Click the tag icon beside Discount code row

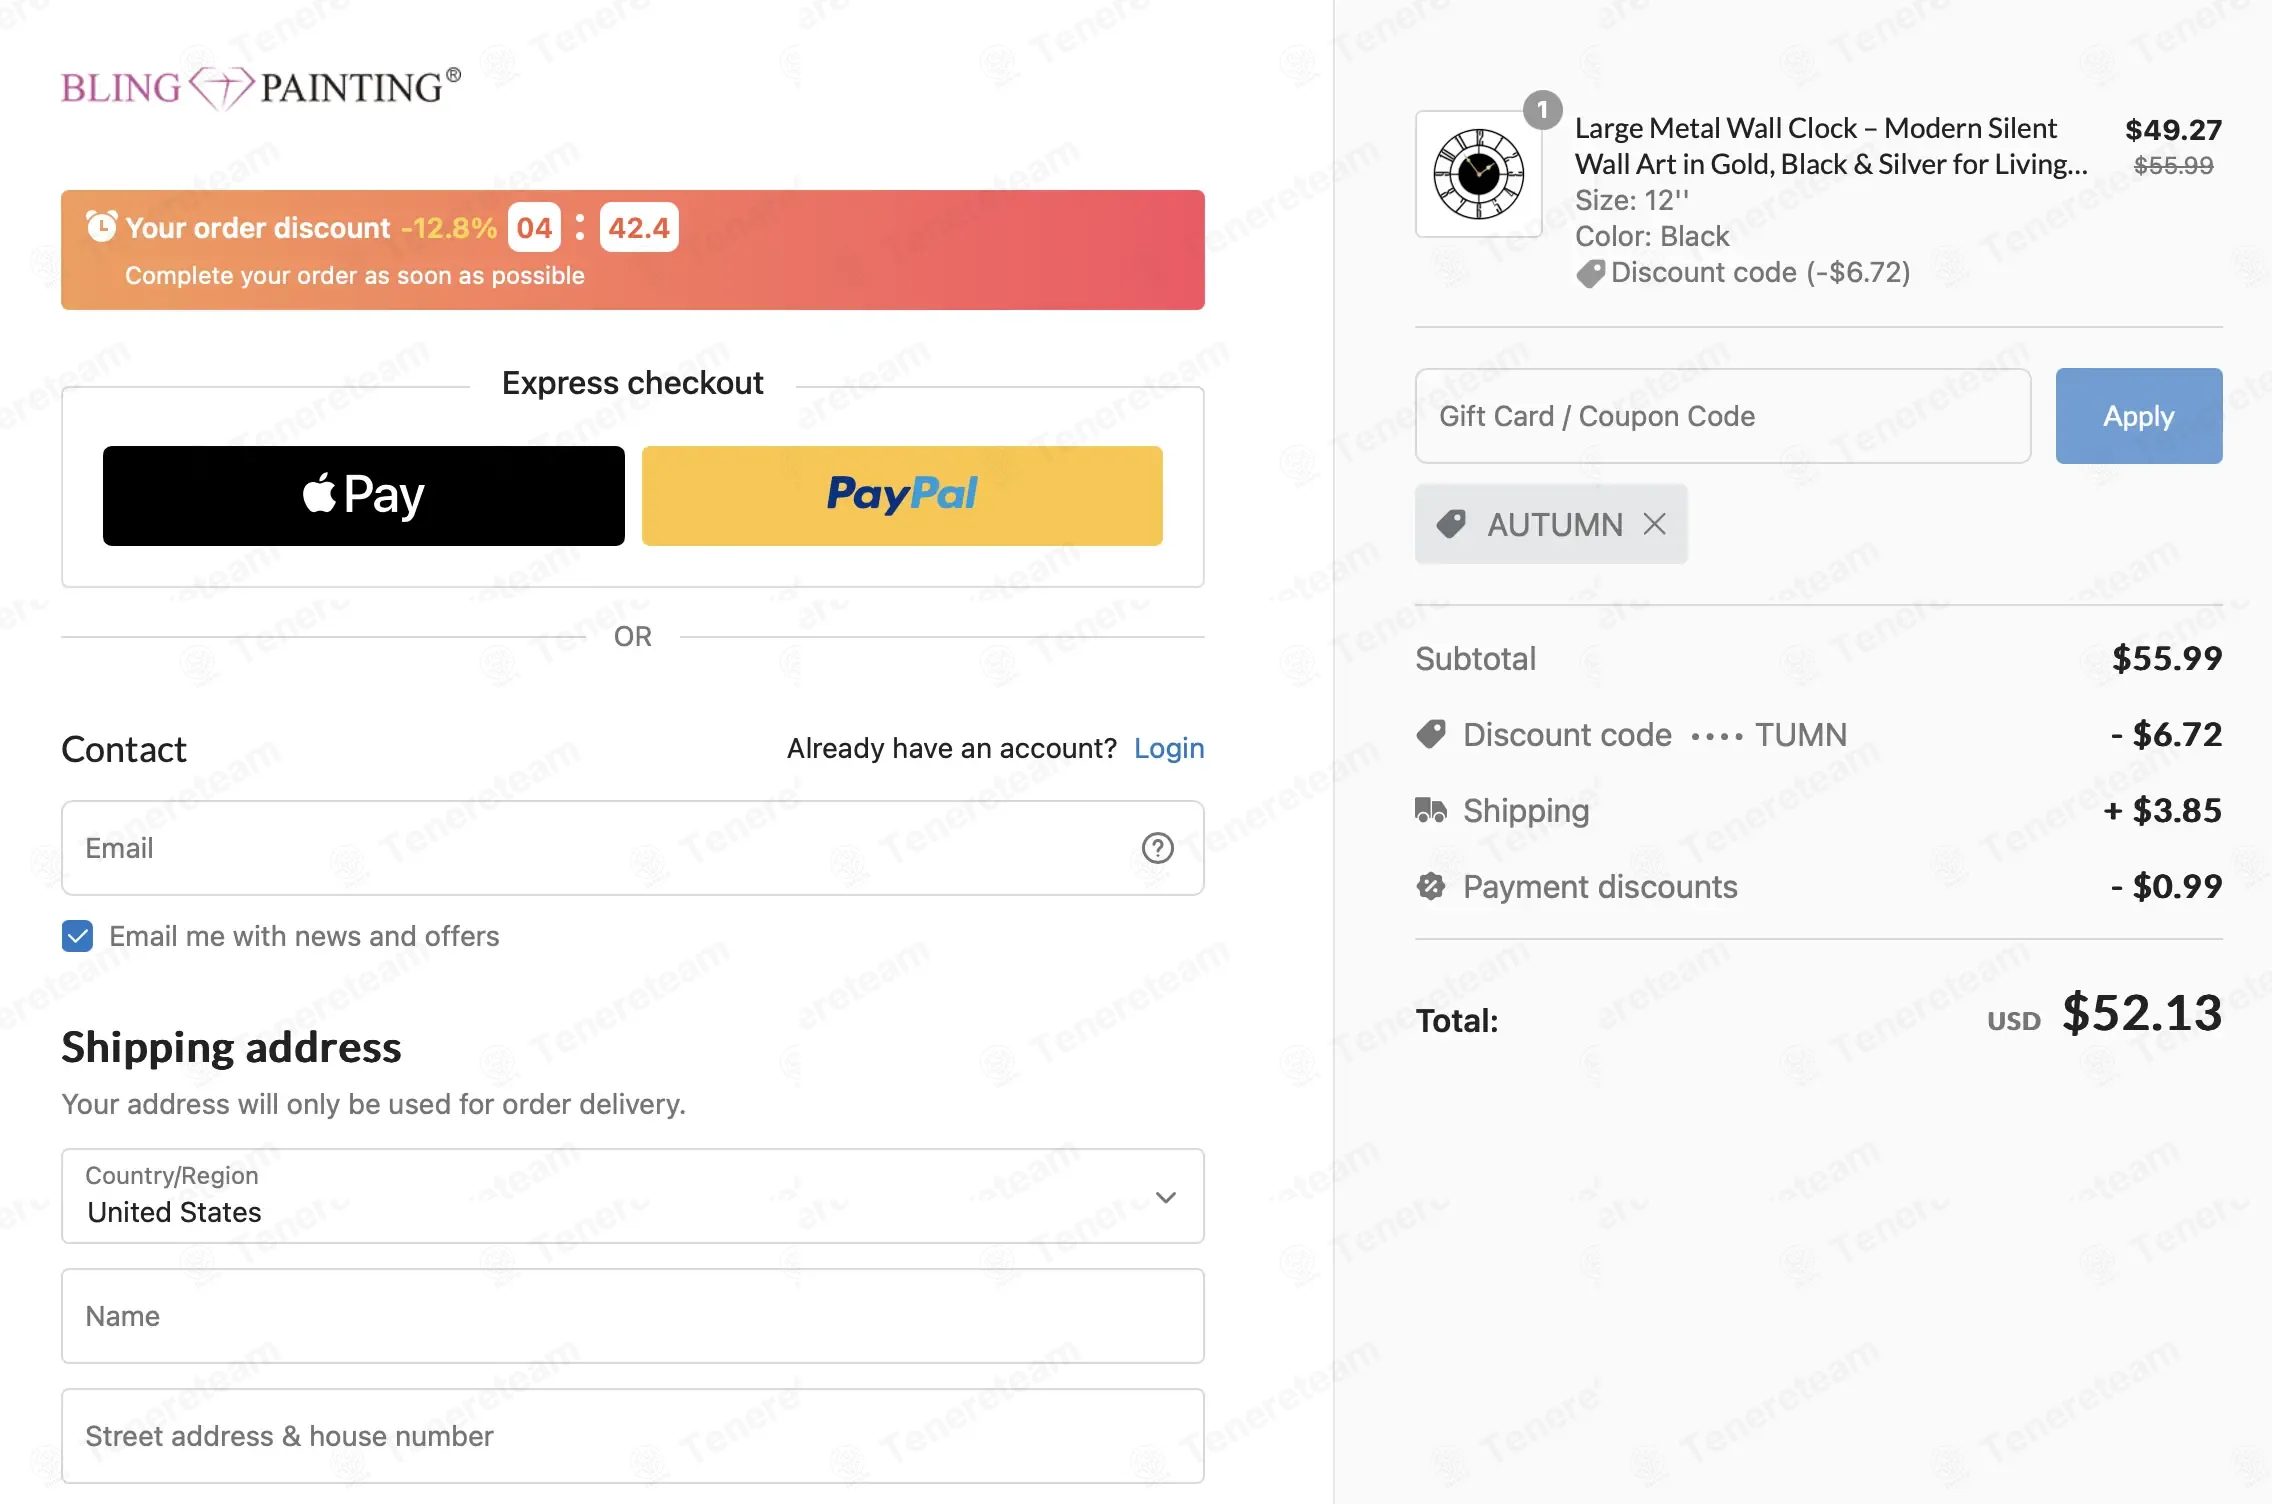(1431, 735)
